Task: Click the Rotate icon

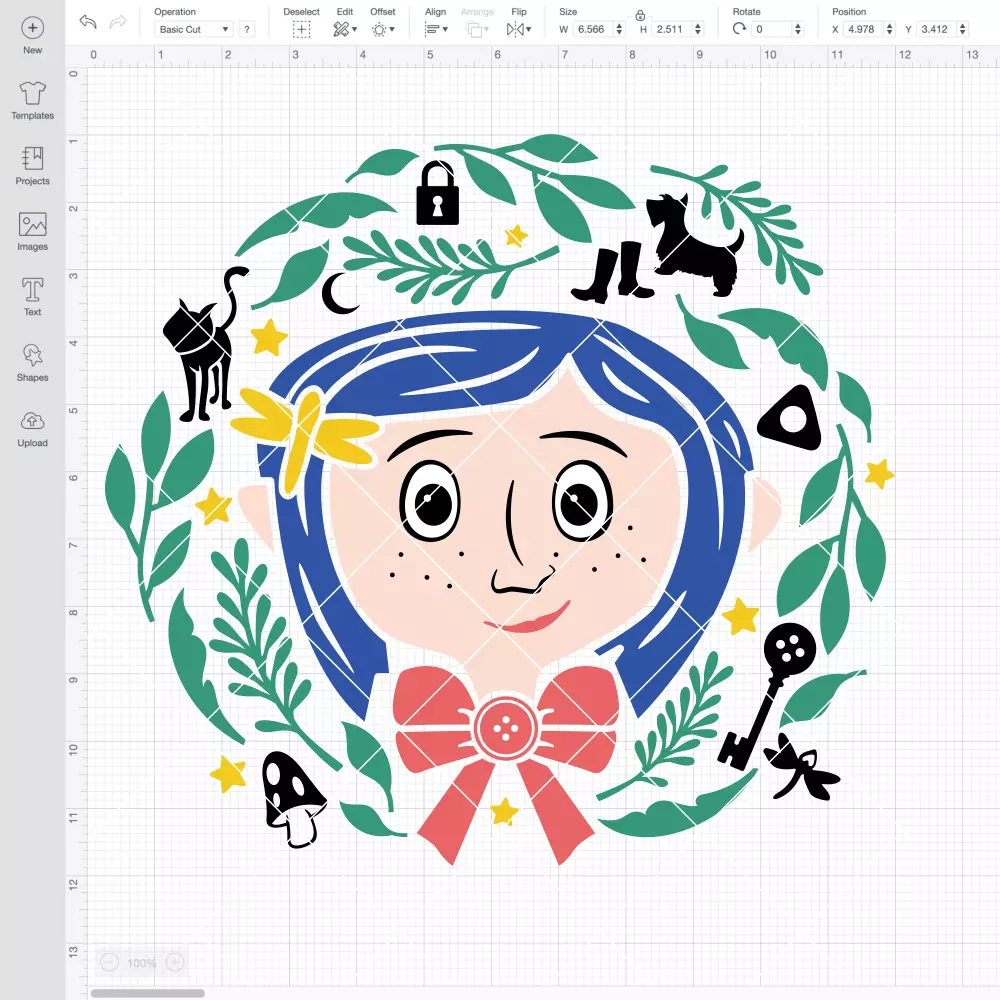Action: (x=739, y=29)
